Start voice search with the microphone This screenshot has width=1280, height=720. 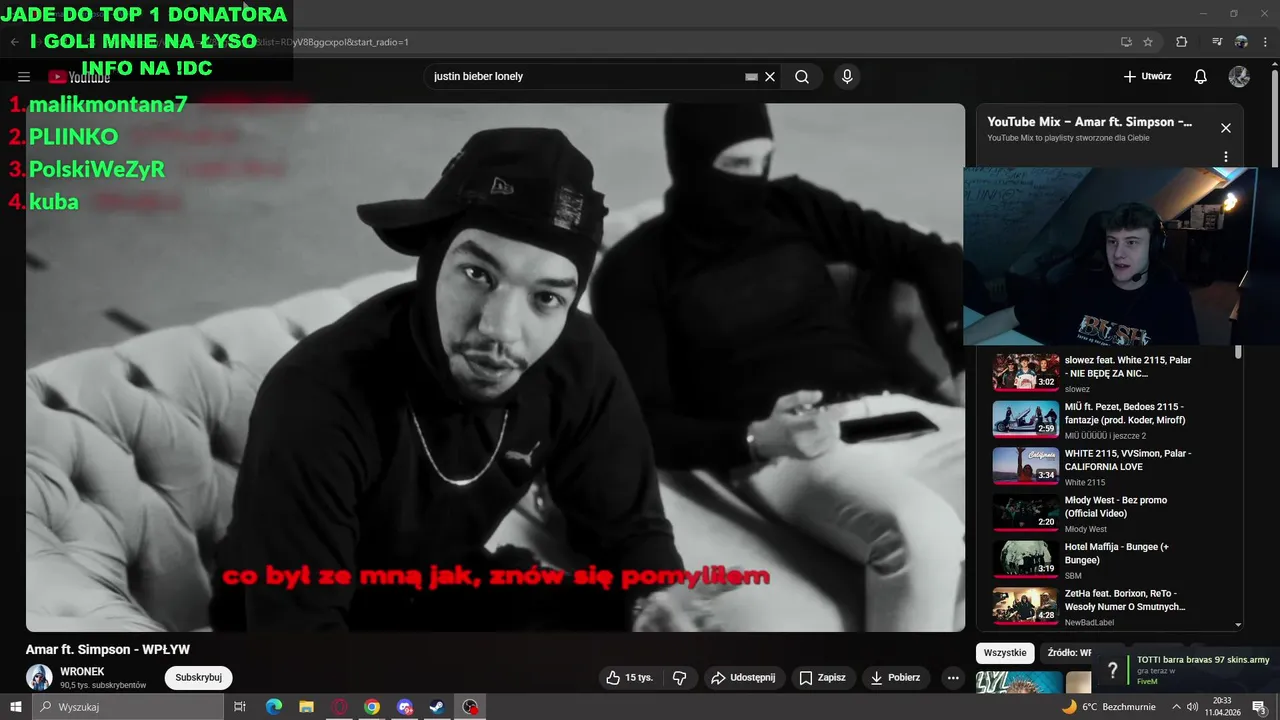point(847,77)
